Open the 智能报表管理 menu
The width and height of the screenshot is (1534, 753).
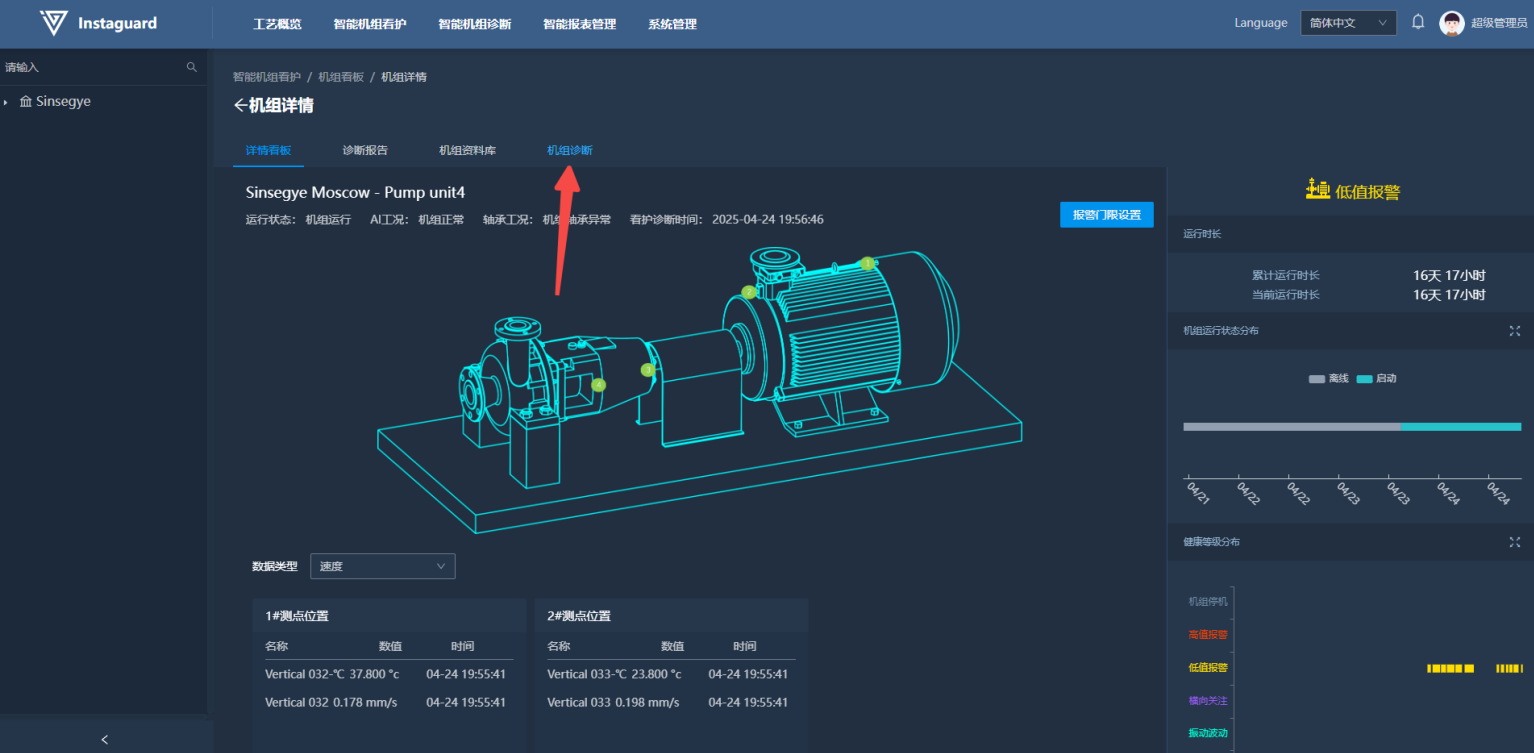[x=579, y=24]
